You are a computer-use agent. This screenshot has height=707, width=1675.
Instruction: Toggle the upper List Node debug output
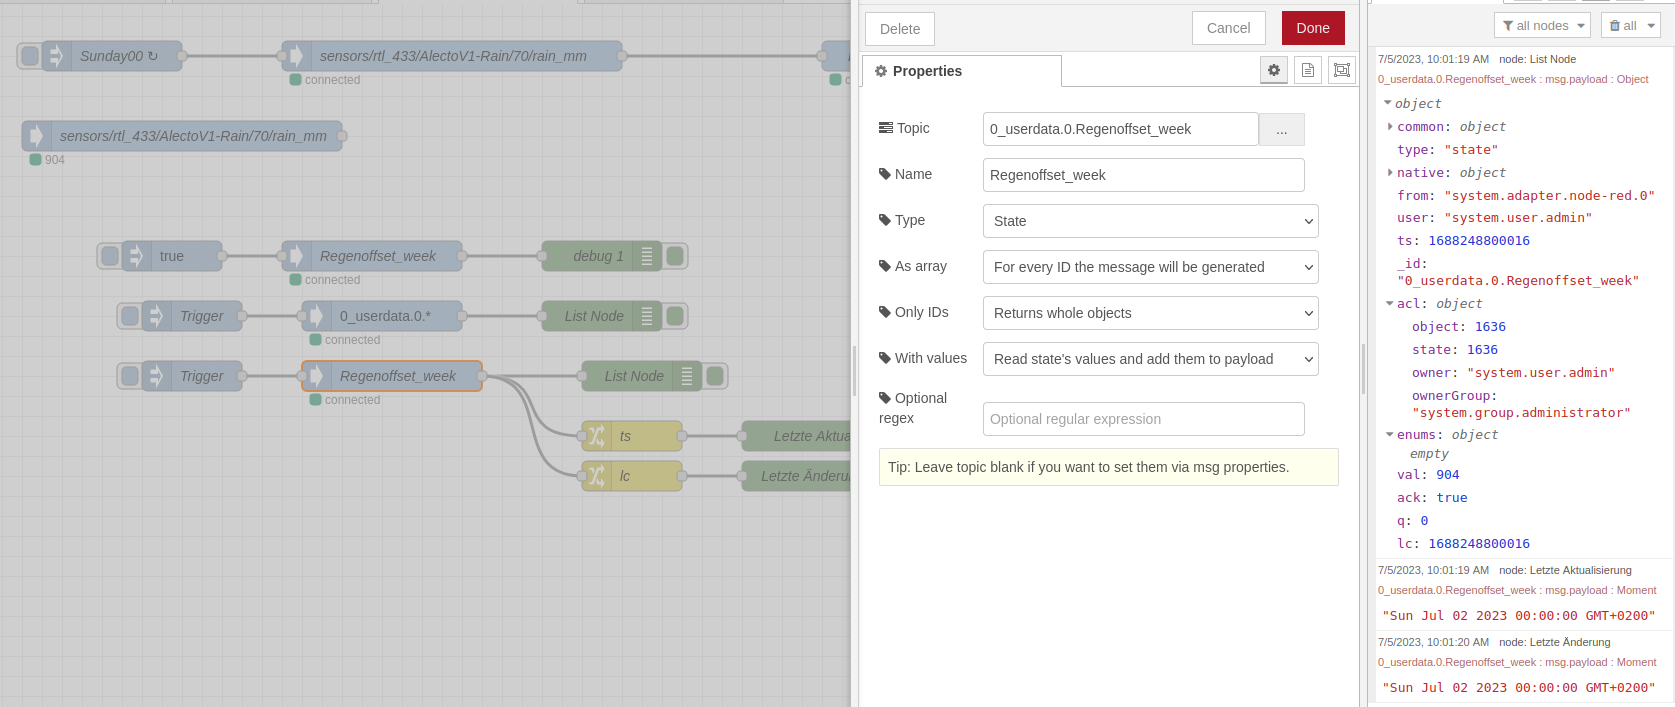click(x=675, y=316)
